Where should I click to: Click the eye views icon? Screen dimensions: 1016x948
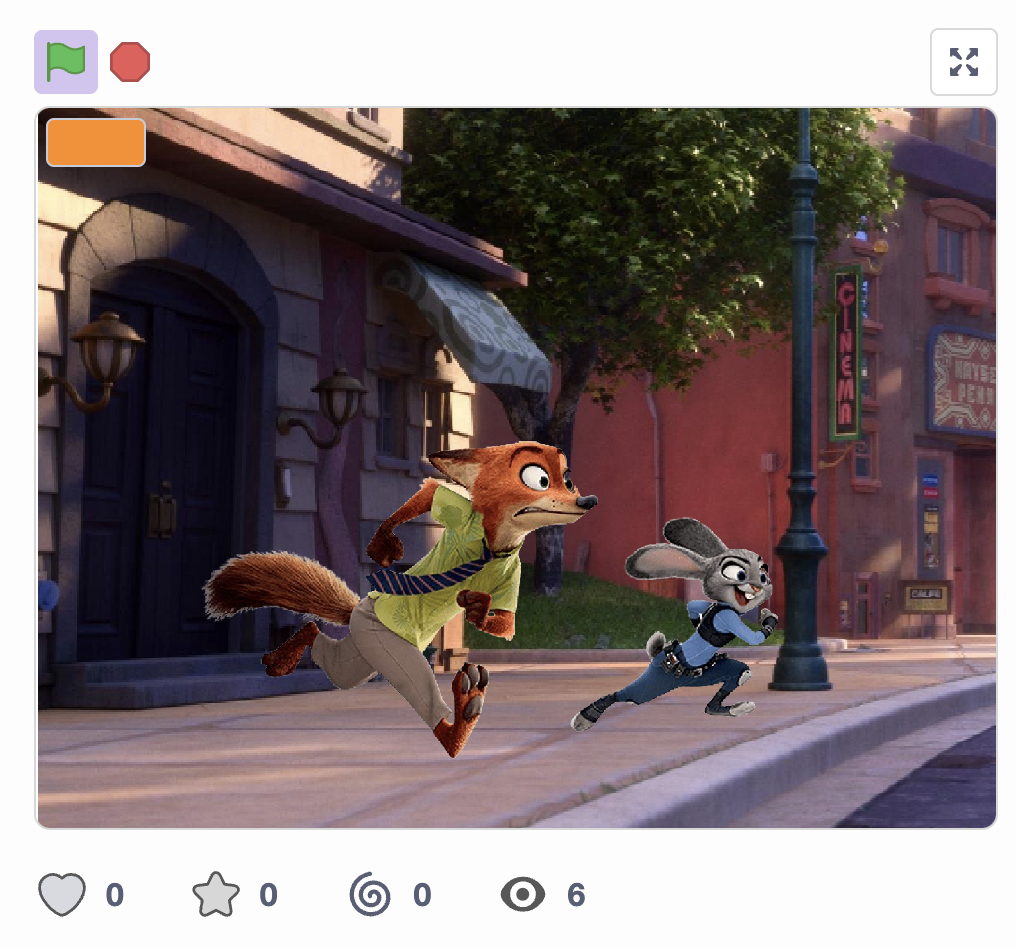tap(523, 894)
